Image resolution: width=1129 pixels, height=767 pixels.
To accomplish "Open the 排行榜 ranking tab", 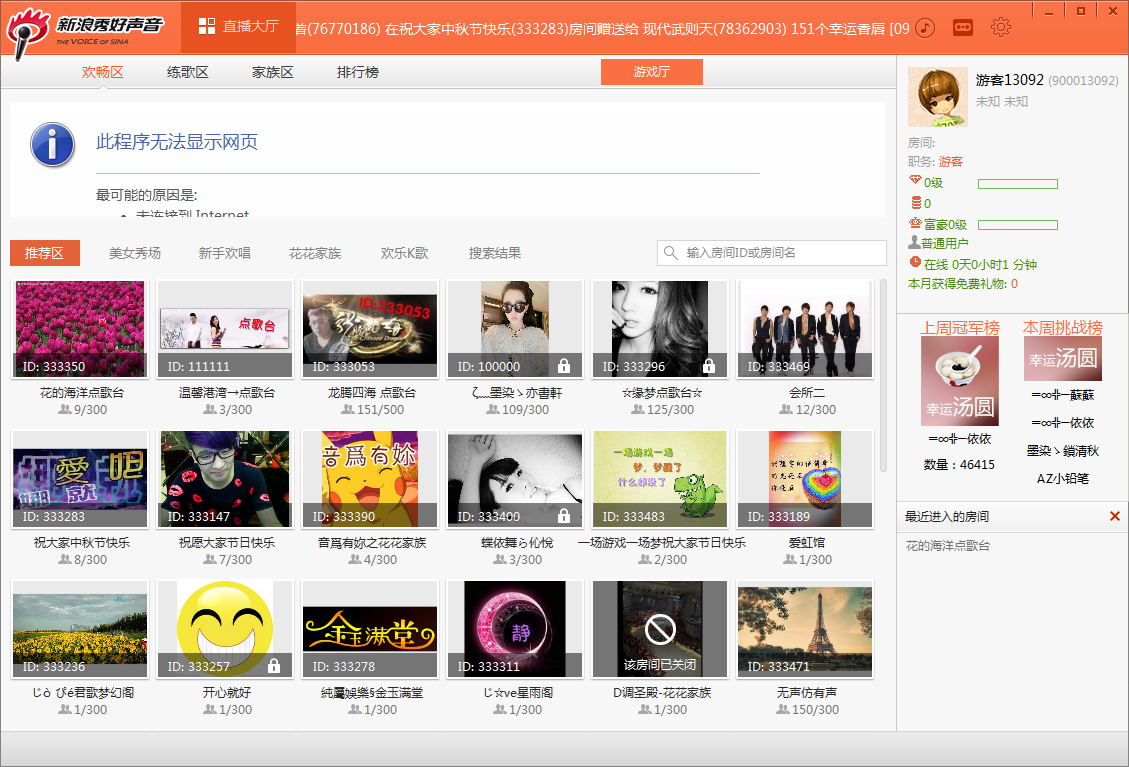I will coord(358,72).
